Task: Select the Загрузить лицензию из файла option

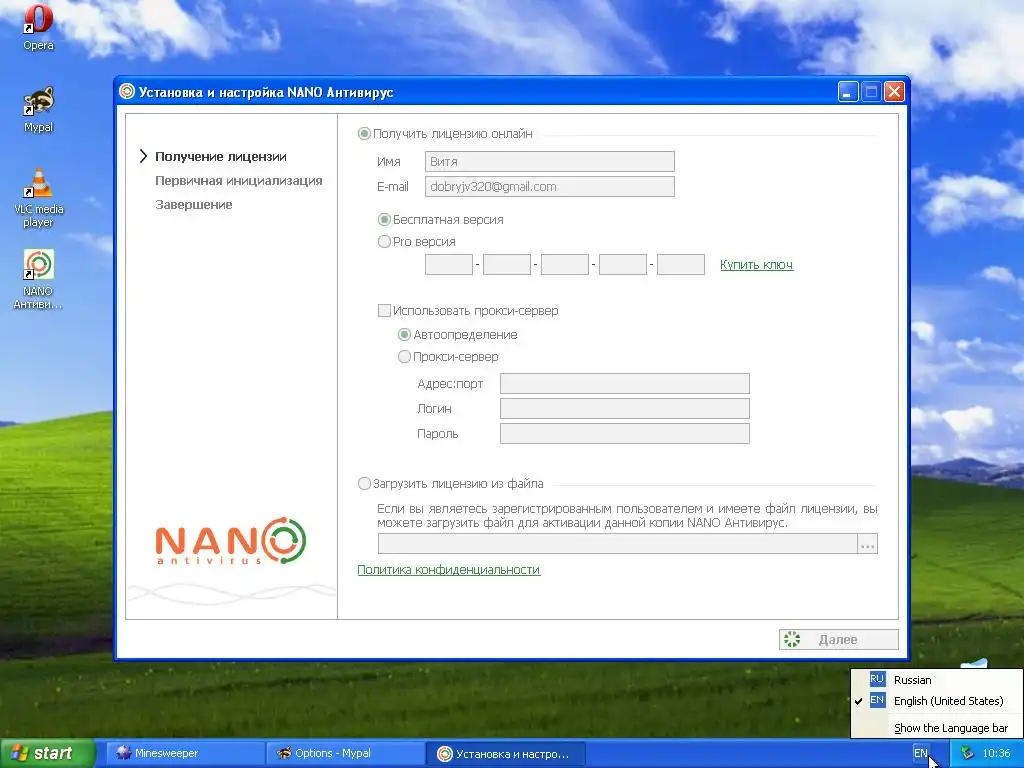Action: coord(364,484)
